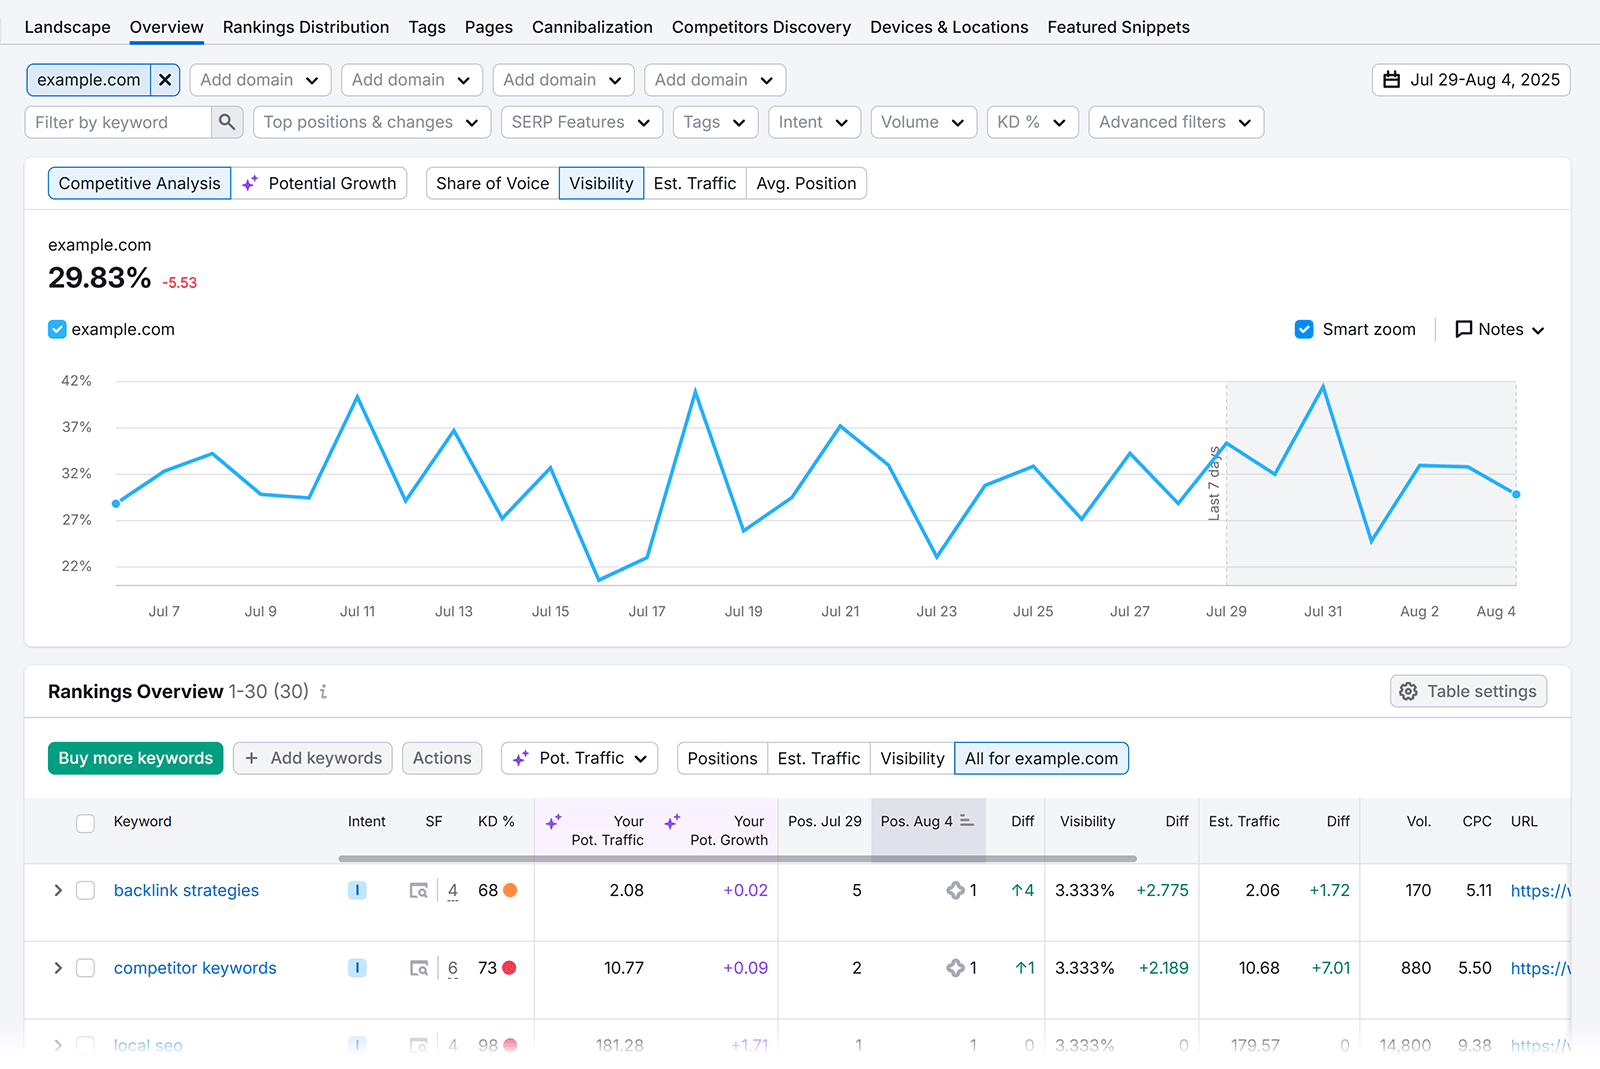Image resolution: width=1600 pixels, height=1069 pixels.
Task: Select All for example.com columns
Action: (1041, 758)
